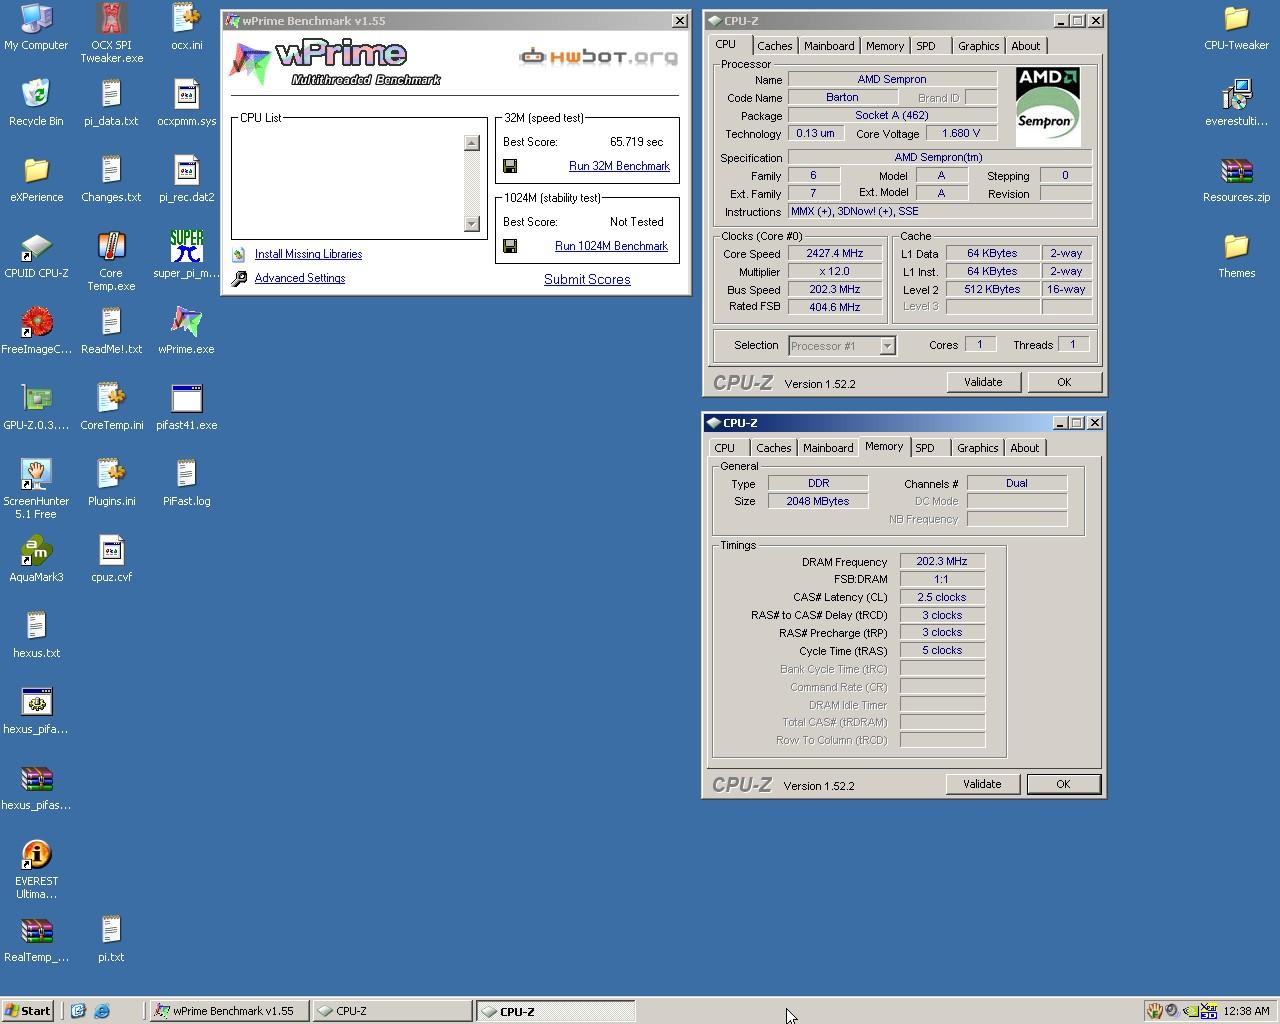Image resolution: width=1280 pixels, height=1024 pixels.
Task: Open SPD tab in top CPU-Z window
Action: click(x=926, y=46)
